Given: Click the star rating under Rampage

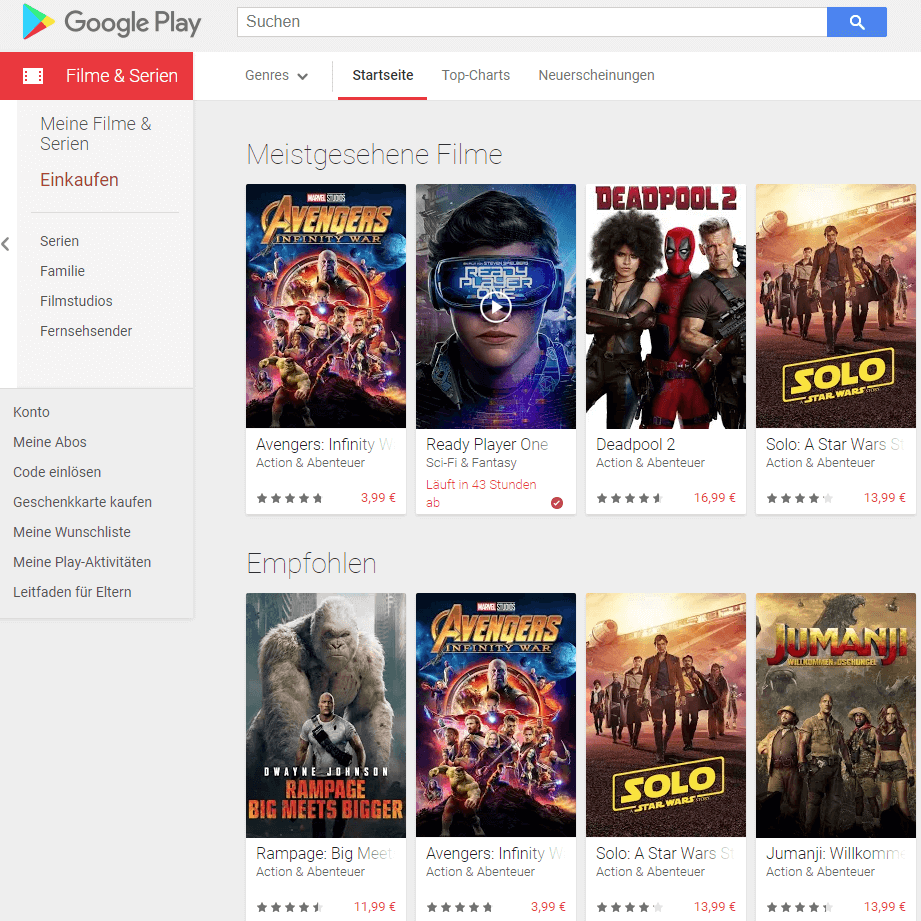Looking at the screenshot, I should coord(290,907).
